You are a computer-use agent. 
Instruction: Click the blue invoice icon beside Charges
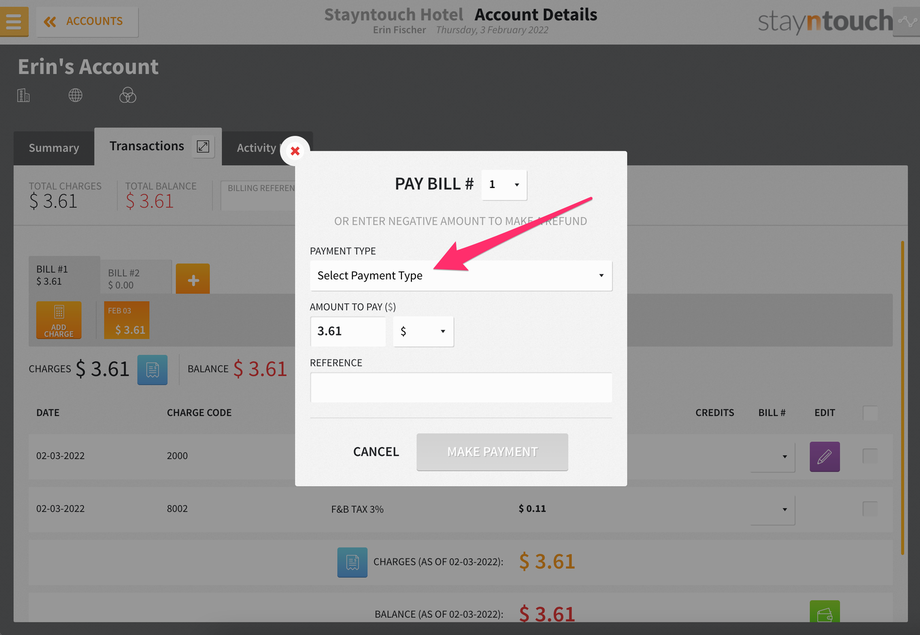click(153, 370)
